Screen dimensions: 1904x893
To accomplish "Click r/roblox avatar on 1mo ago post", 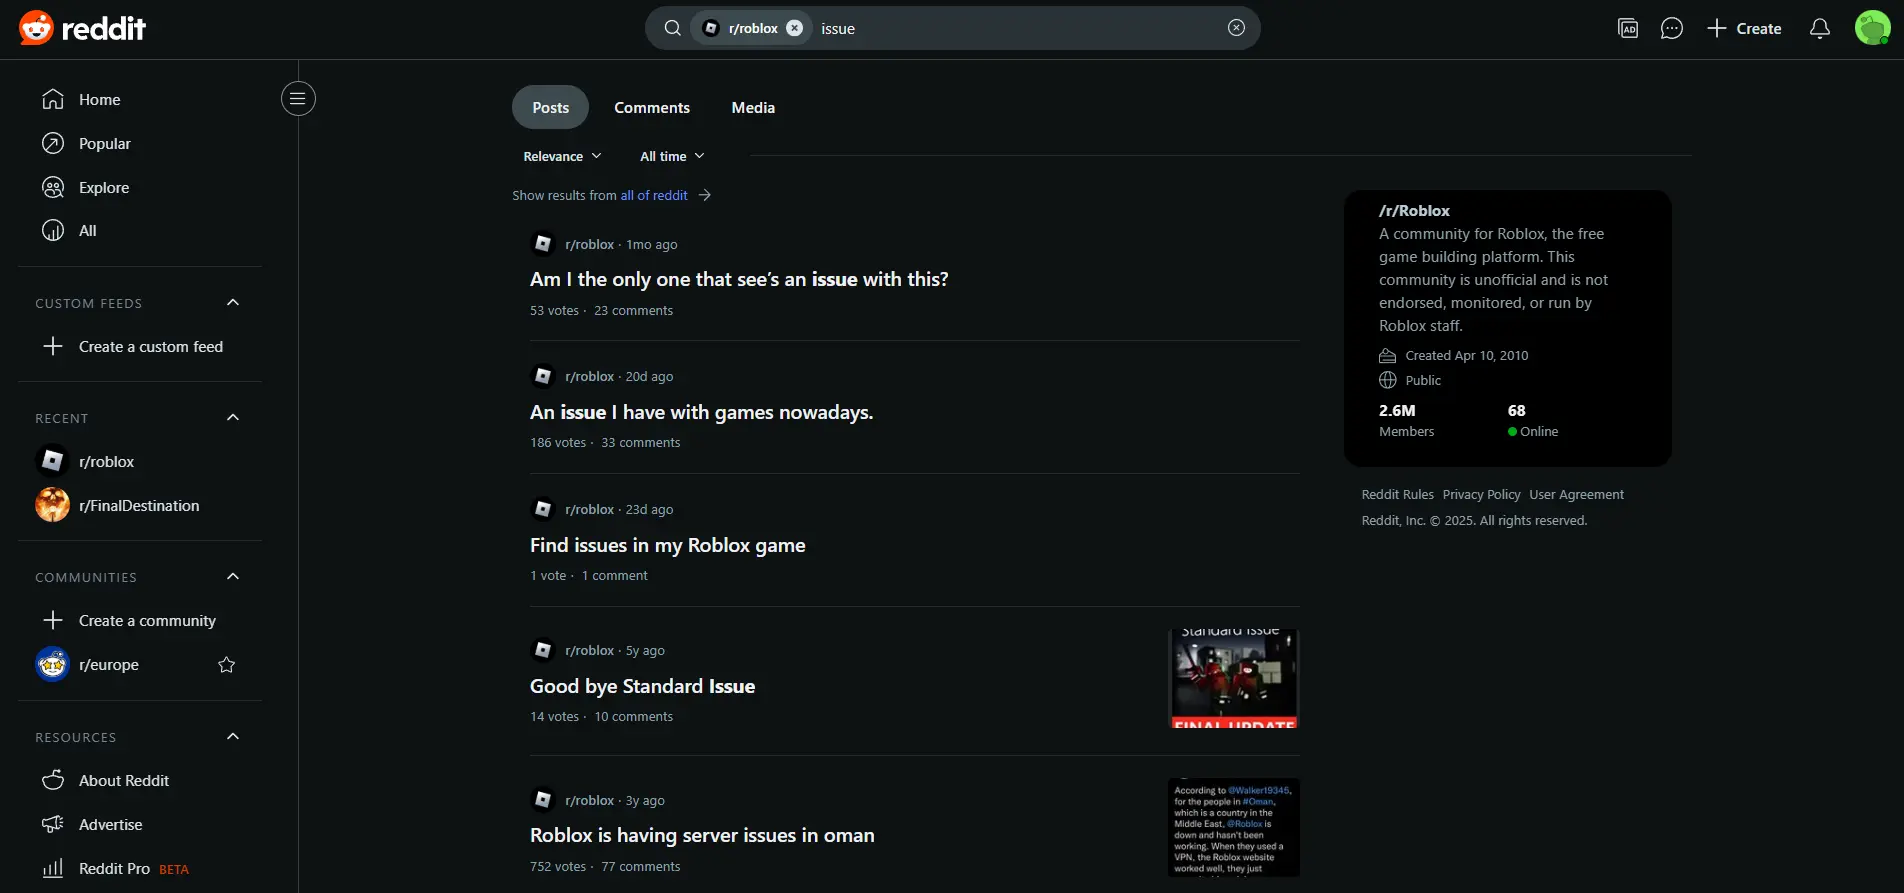I will 543,244.
